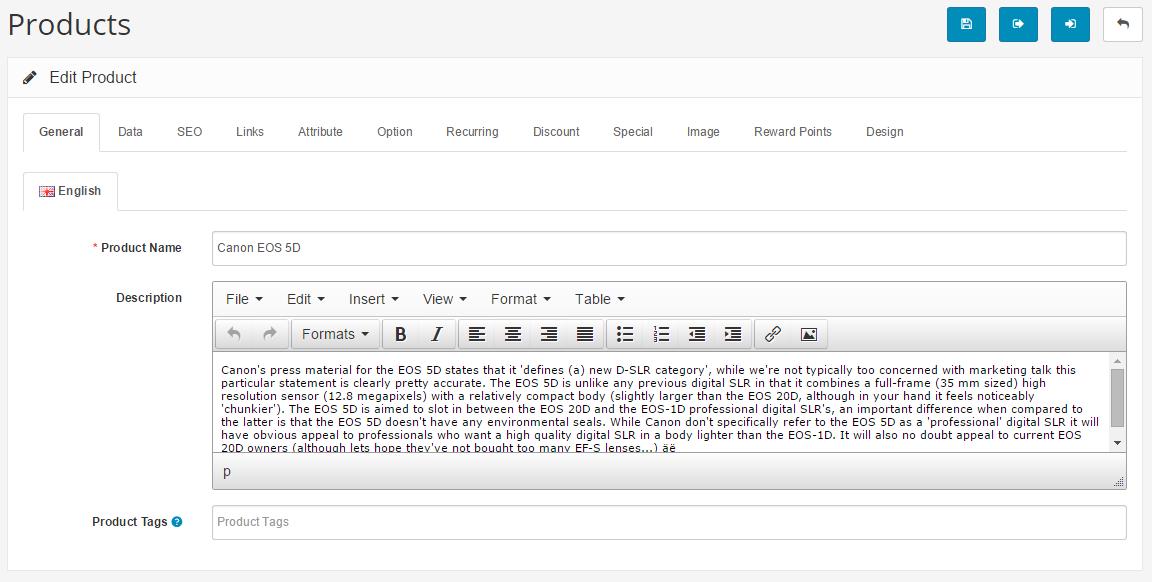Viewport: 1152px width, 582px height.
Task: Click the save and exit arrow button
Action: point(1018,24)
